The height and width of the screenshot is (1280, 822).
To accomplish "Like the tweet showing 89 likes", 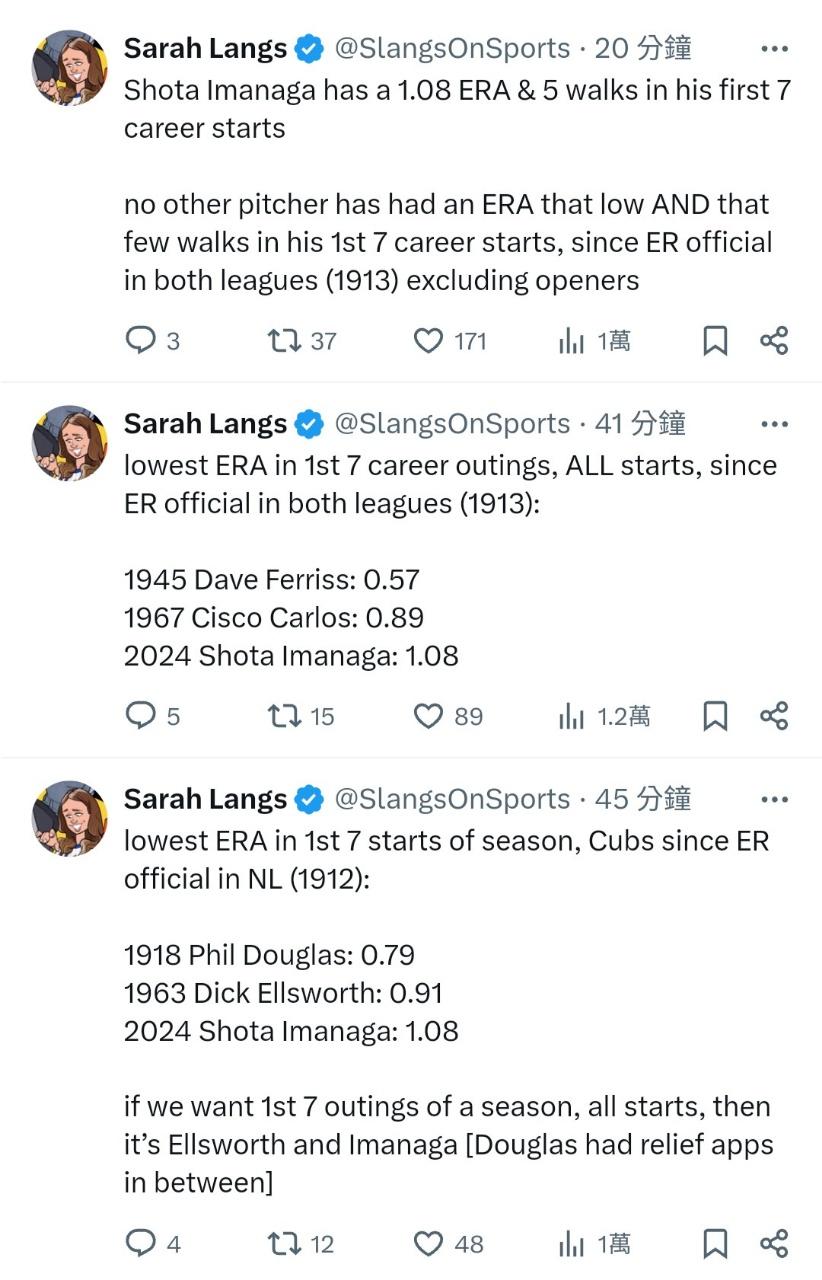I will (x=428, y=716).
